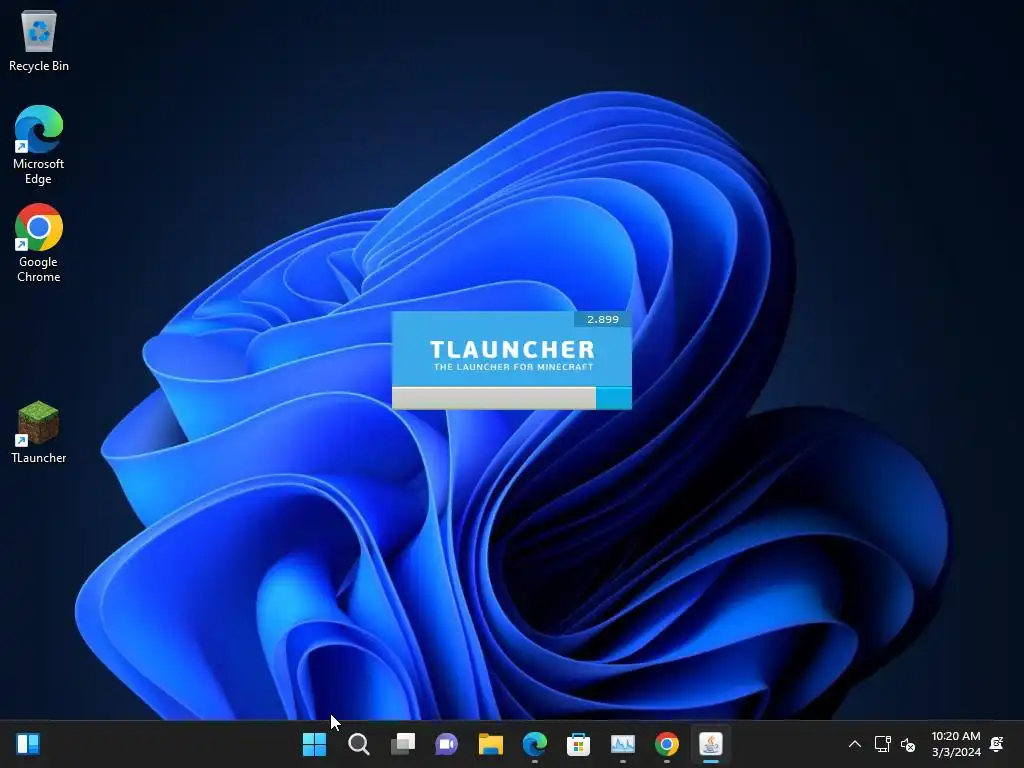The image size is (1024, 768).
Task: Click the muted volume tray icon
Action: tap(908, 744)
